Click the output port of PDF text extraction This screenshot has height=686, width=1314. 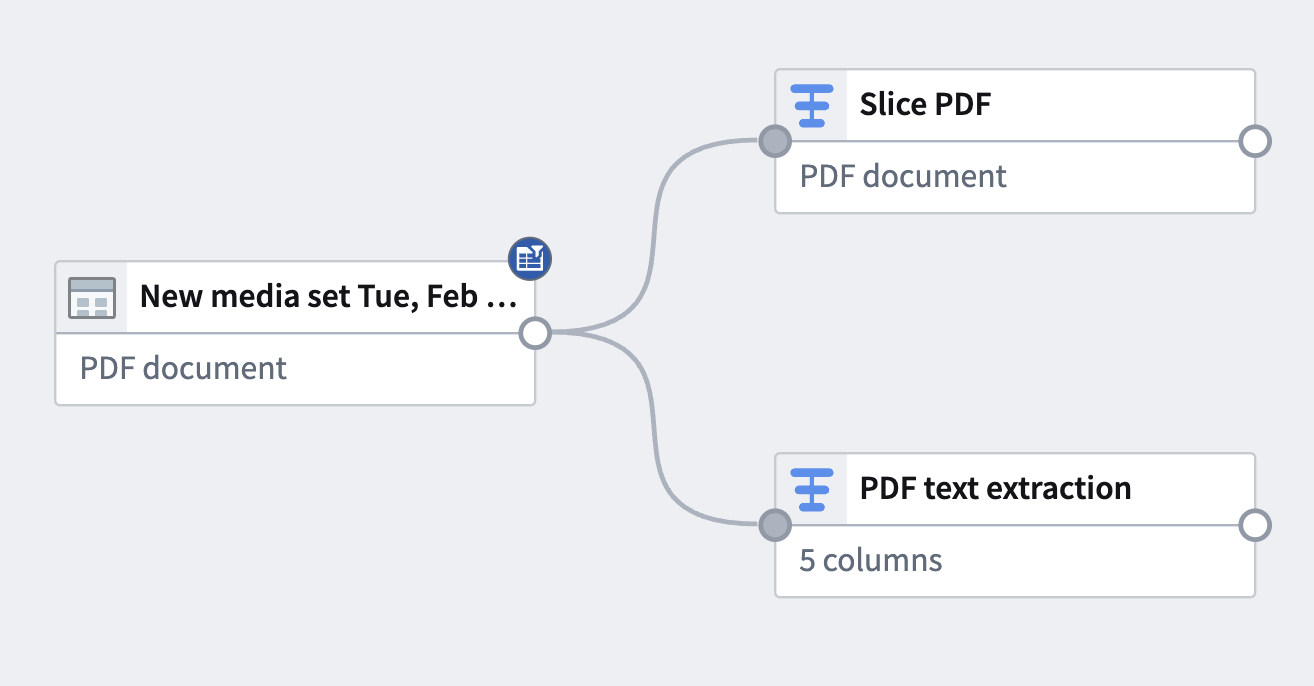pos(1254,526)
